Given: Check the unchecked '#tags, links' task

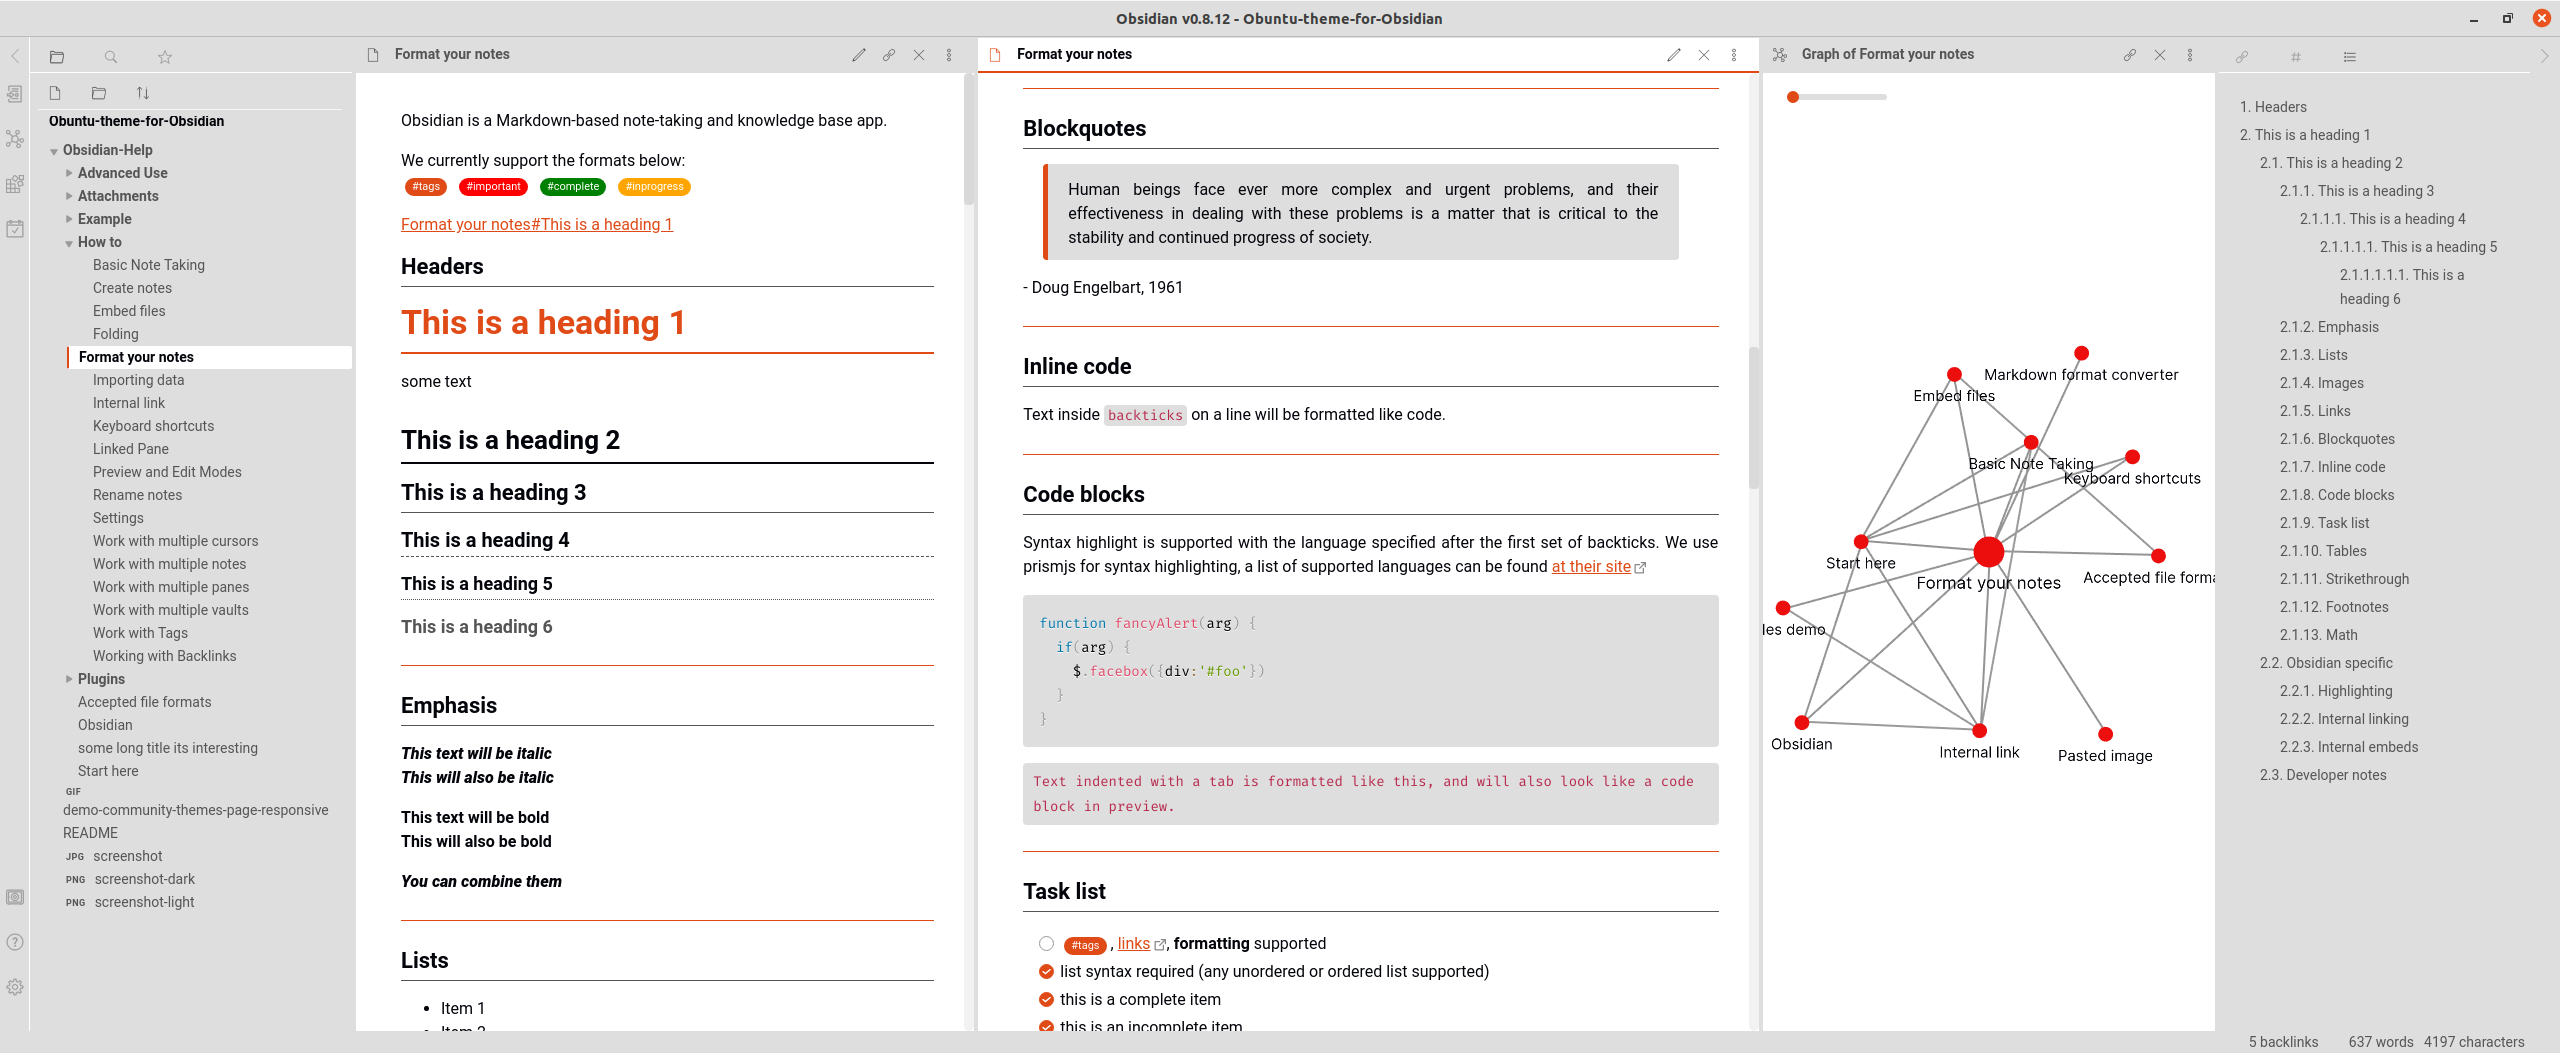Looking at the screenshot, I should 1046,943.
